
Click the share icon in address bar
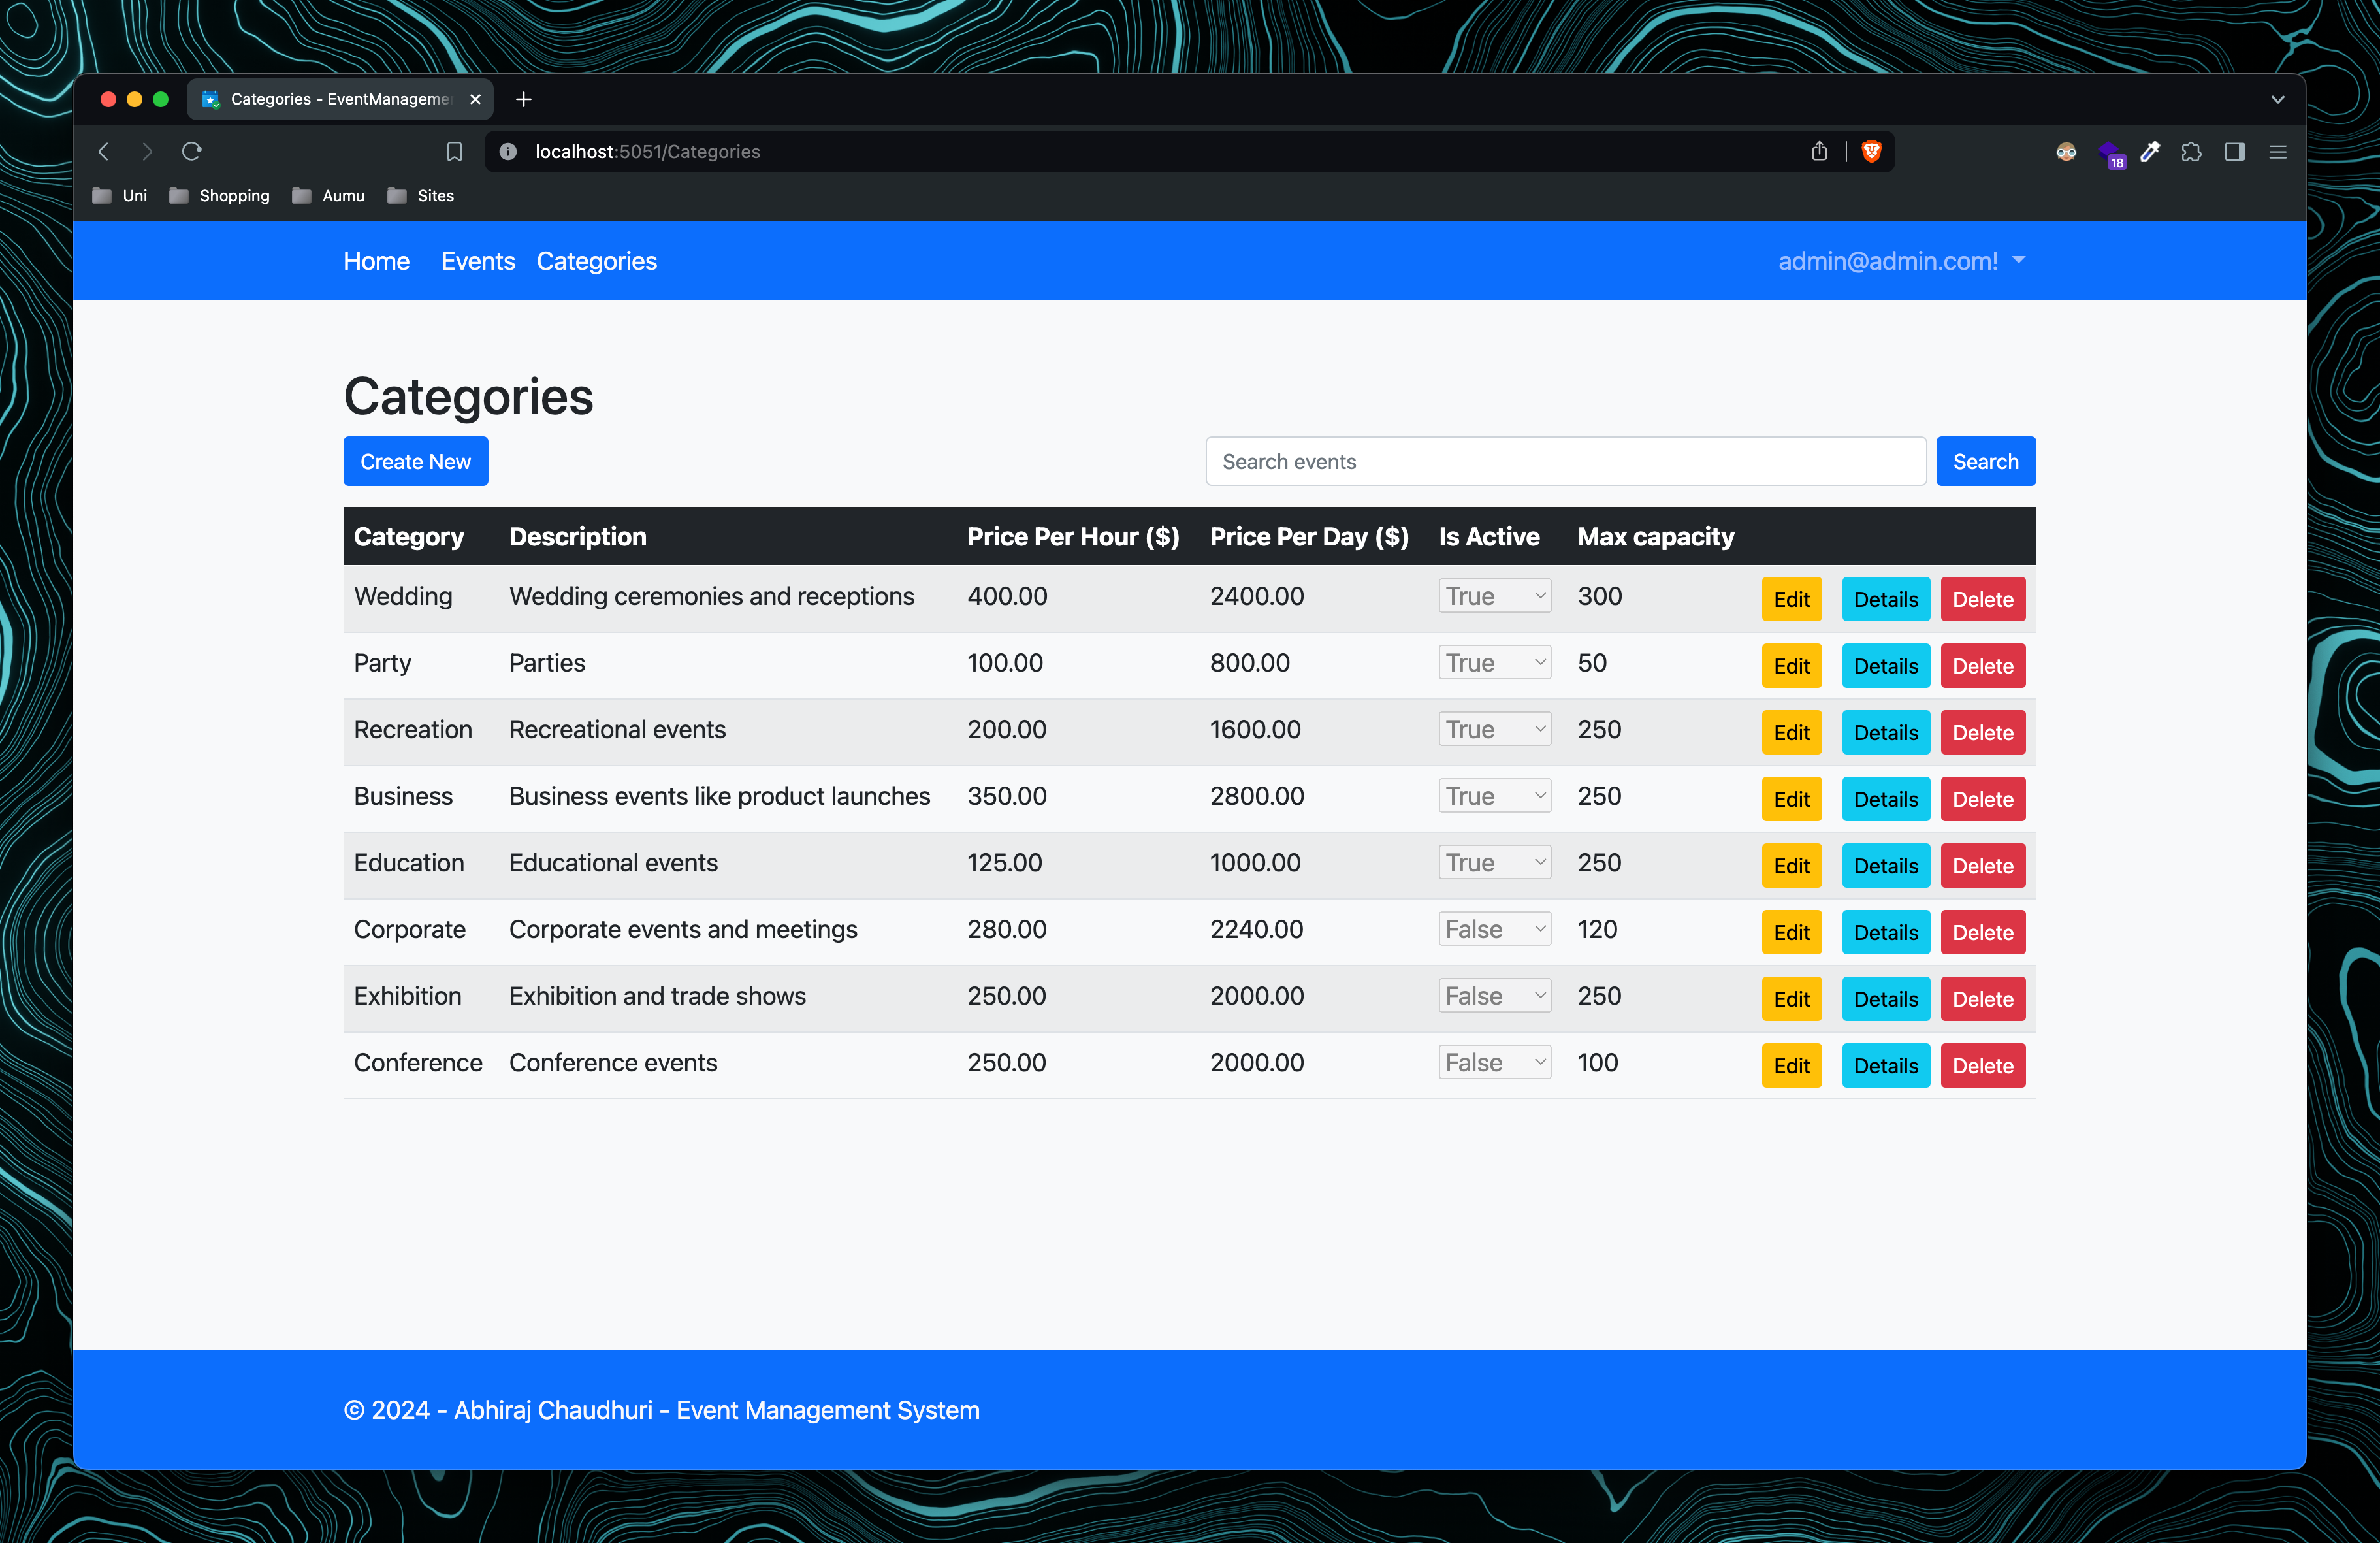coord(1819,151)
